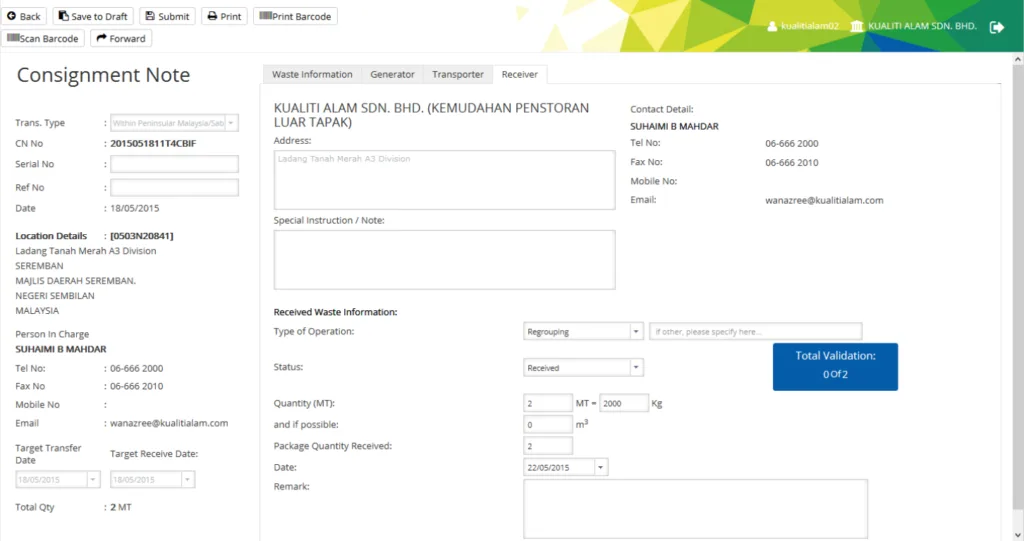Viewport: 1024px width, 541px height.
Task: Click the CN No value 2015051811T4CBIF
Action: click(153, 143)
